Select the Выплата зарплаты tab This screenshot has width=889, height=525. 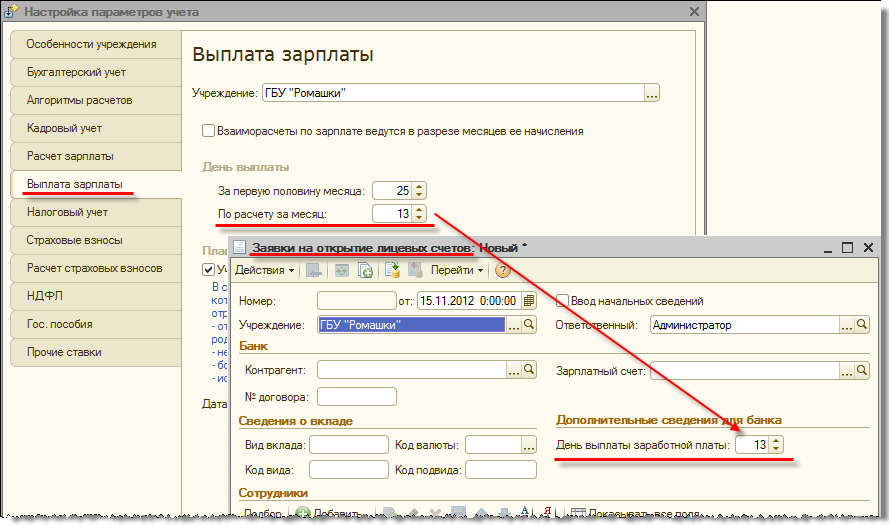tap(96, 184)
